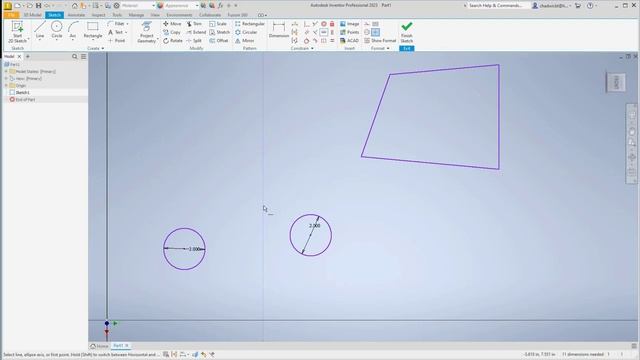This screenshot has height=360, width=640.
Task: Select the Move command
Action: [x=172, y=24]
